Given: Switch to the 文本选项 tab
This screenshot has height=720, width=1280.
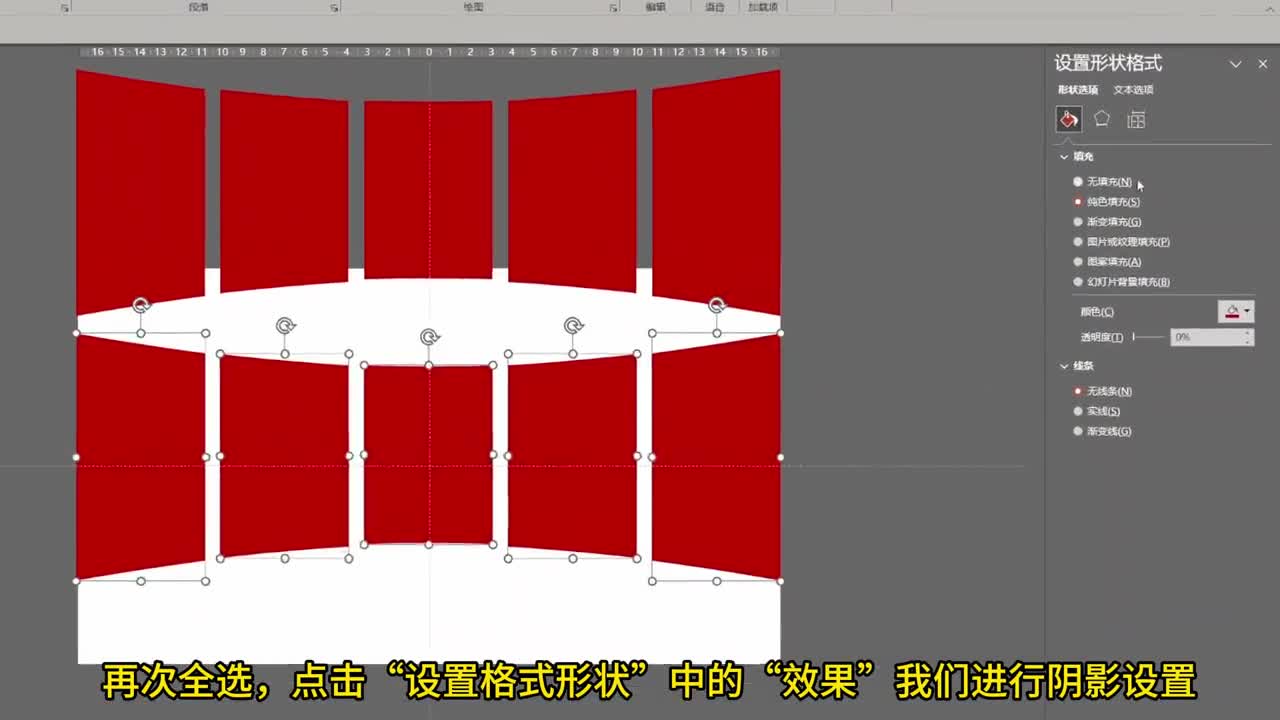Looking at the screenshot, I should [1134, 89].
